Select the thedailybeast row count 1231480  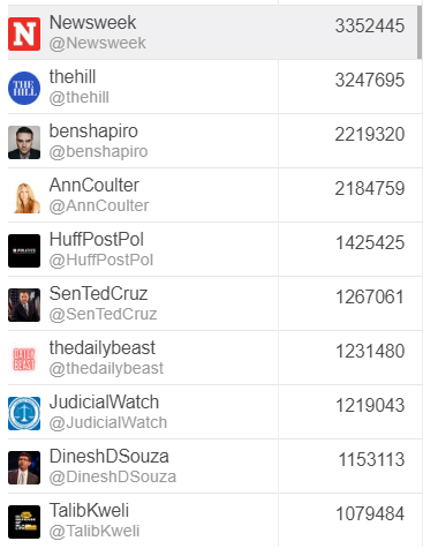click(370, 351)
